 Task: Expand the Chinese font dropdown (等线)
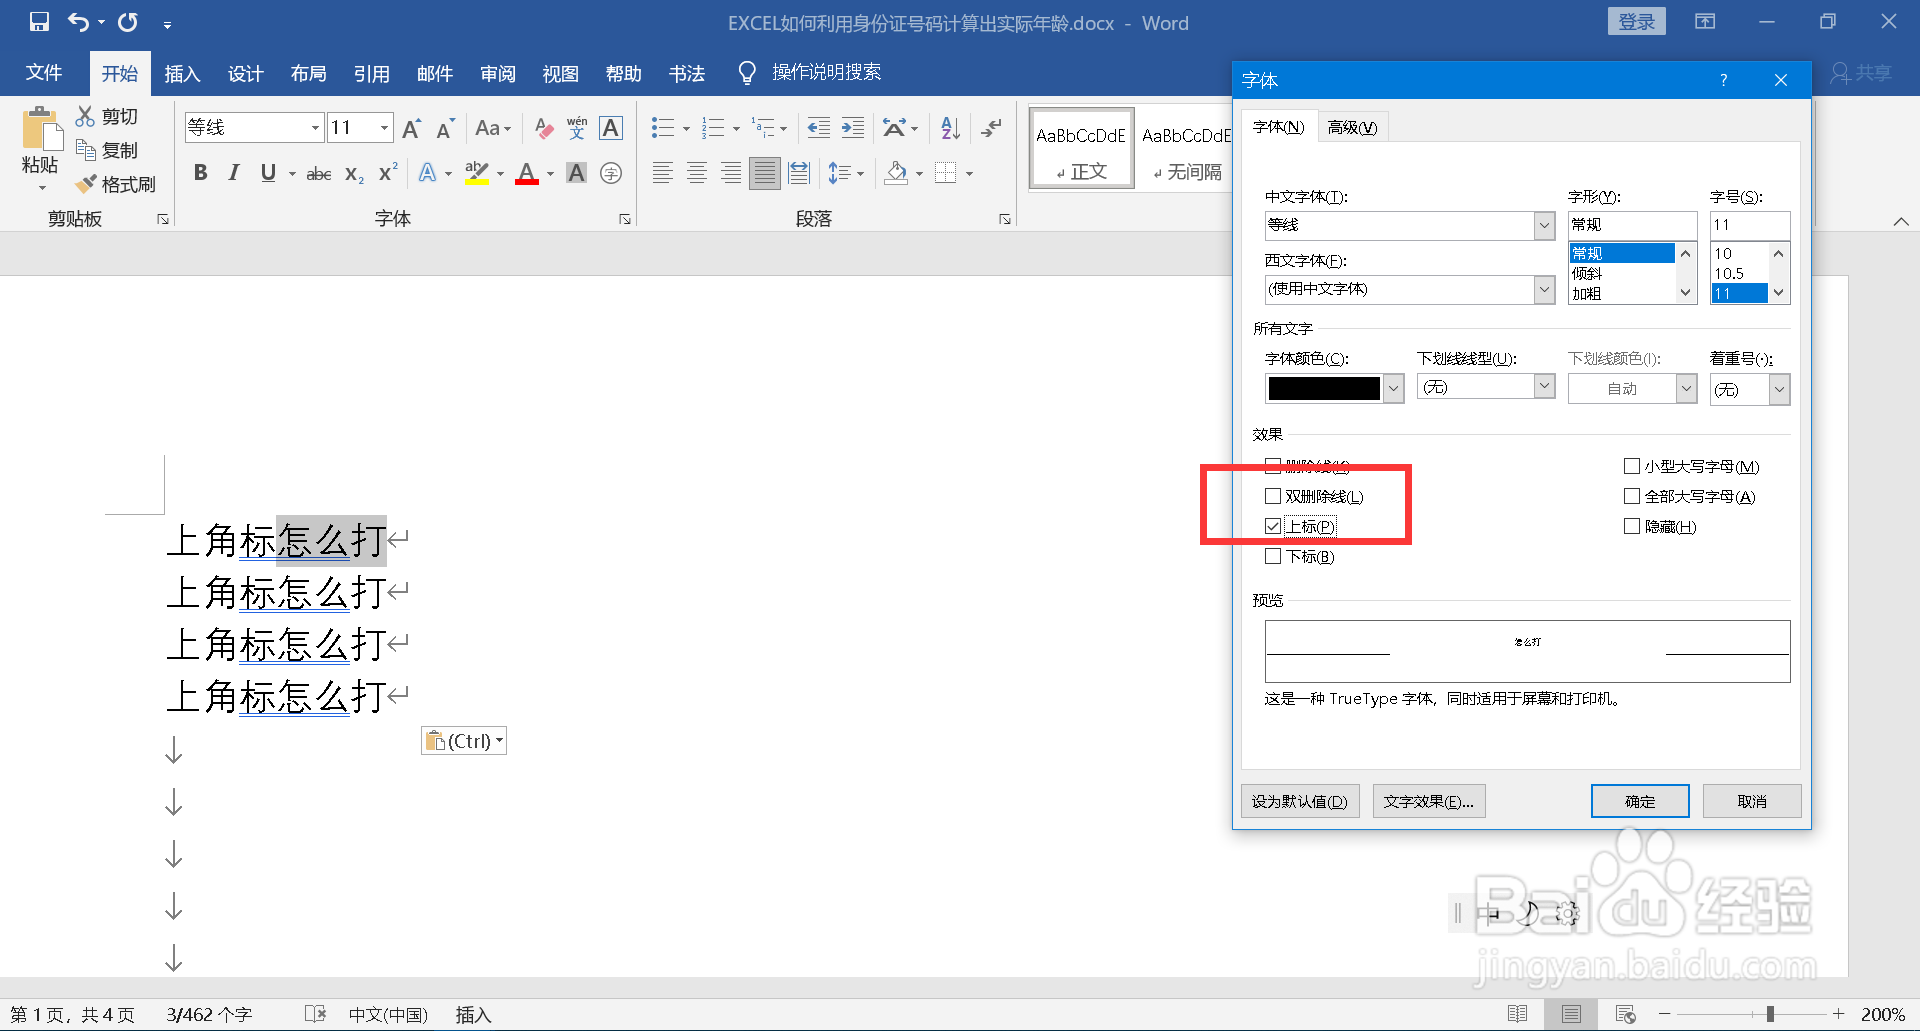pos(1544,225)
